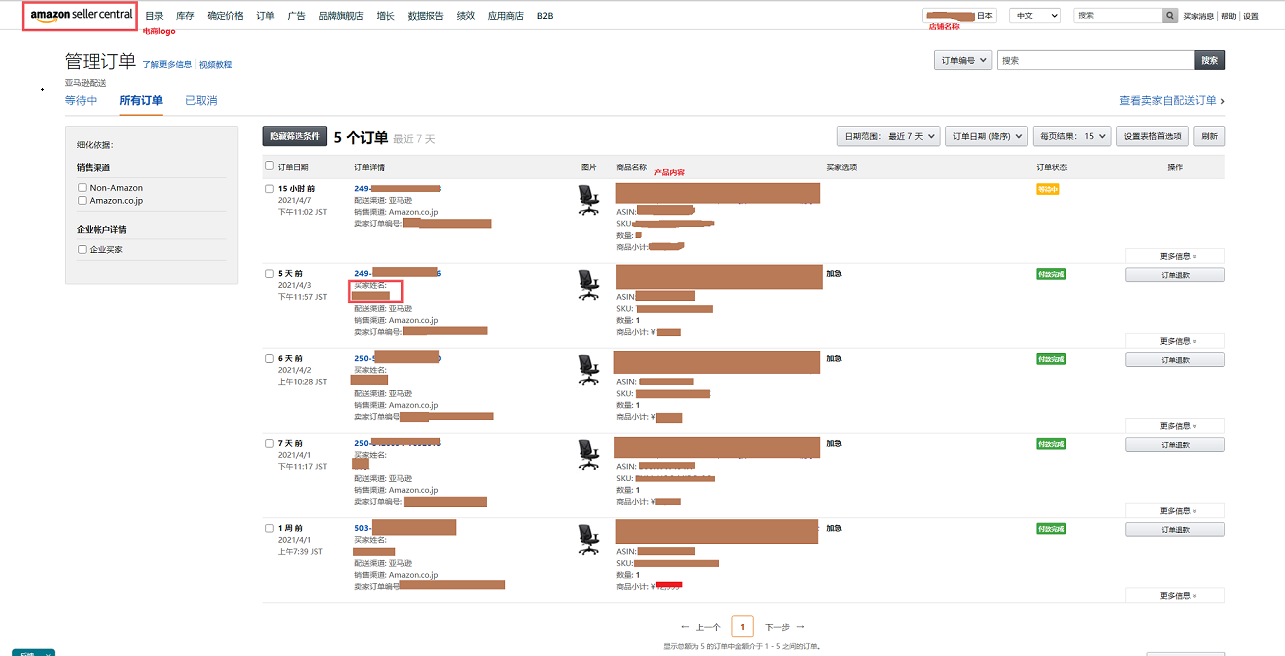
Task: Click 查看卖家自配送订单 link
Action: click(1171, 101)
